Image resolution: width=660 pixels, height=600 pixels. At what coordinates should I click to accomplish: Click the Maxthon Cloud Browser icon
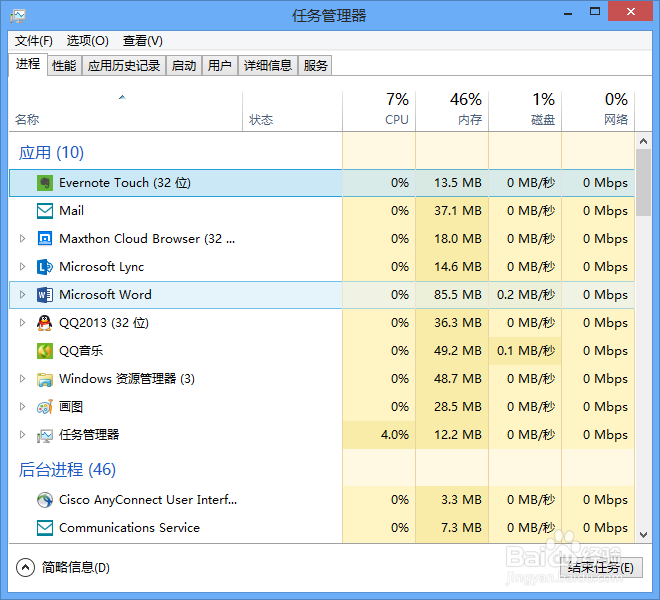coord(45,239)
